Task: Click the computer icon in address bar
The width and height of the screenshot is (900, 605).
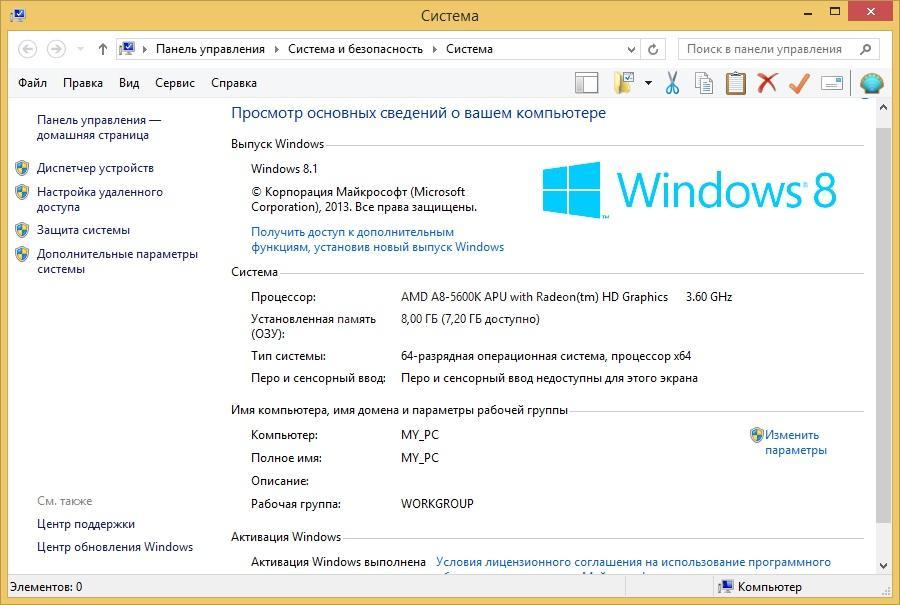Action: [x=127, y=49]
